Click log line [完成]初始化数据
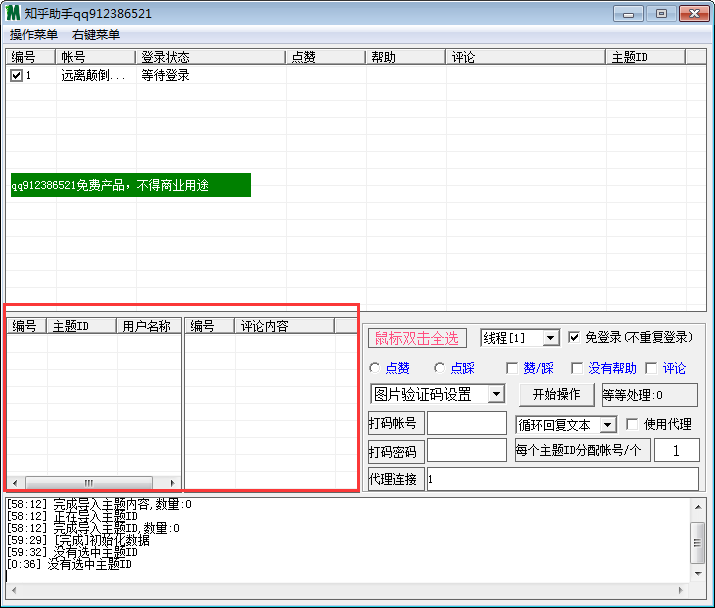The width and height of the screenshot is (715, 608). (x=78, y=540)
